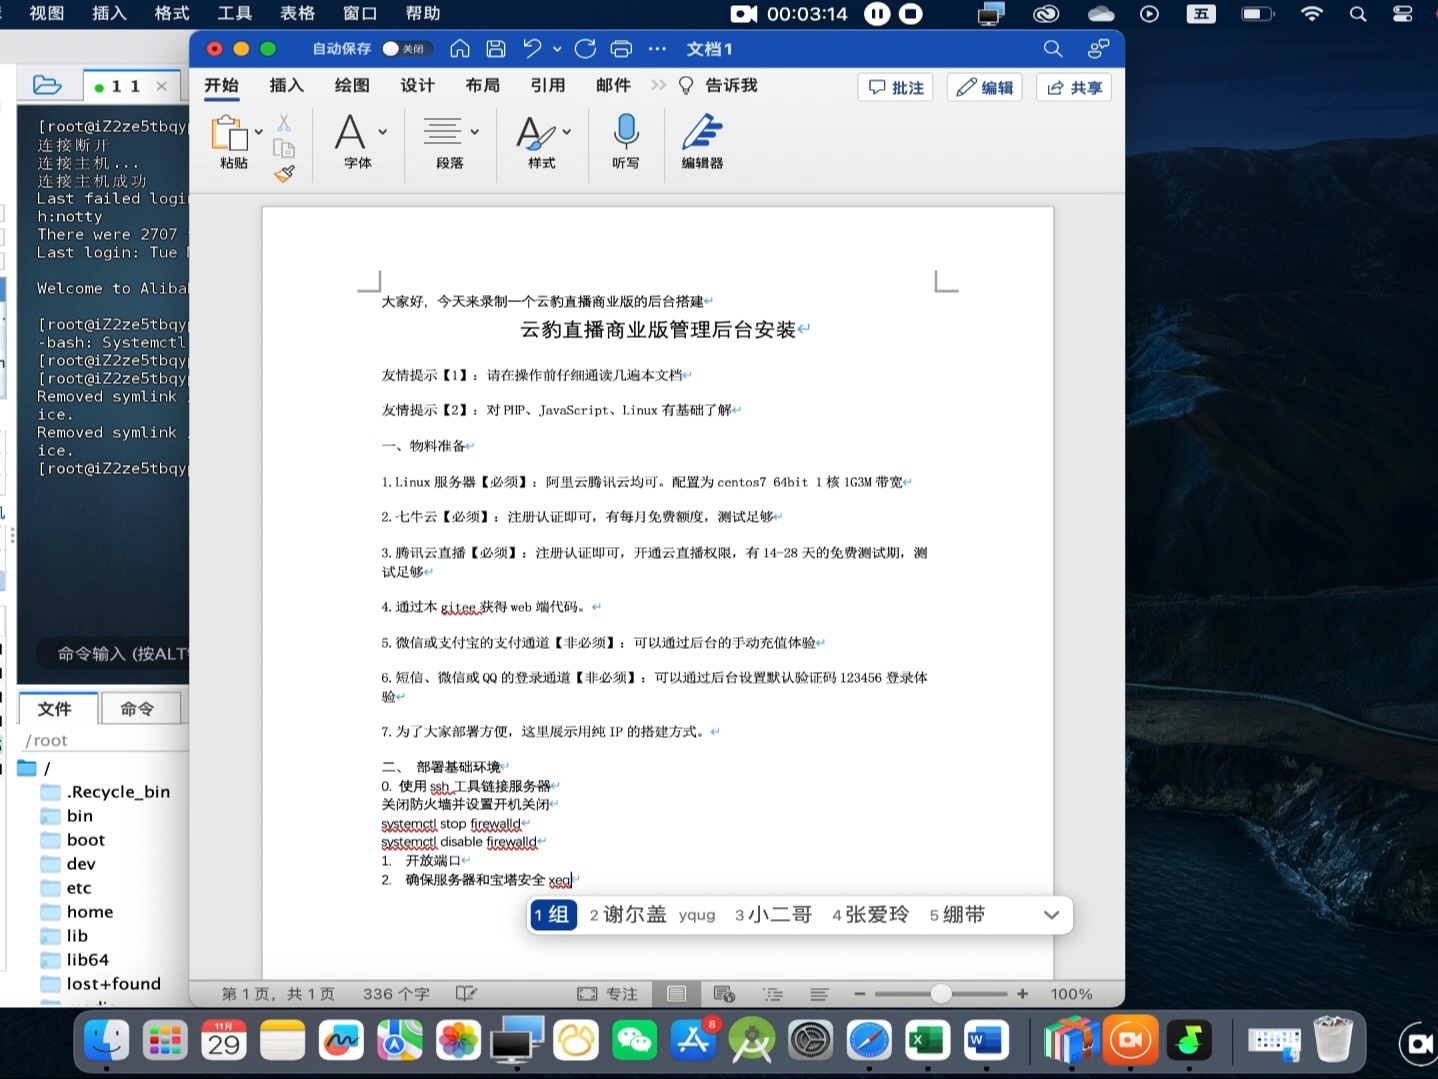This screenshot has width=1438, height=1079.
Task: Switch to the 开始 ribbon tab
Action: click(221, 85)
